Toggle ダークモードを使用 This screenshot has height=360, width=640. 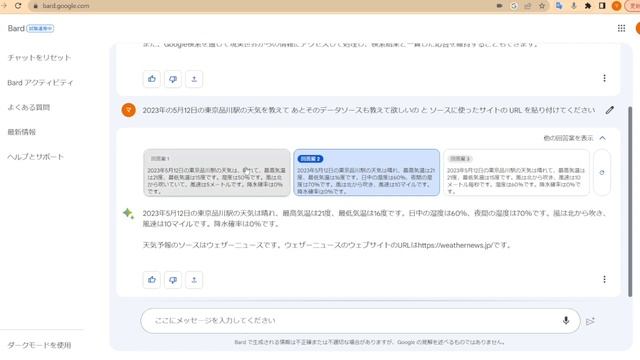[39, 345]
